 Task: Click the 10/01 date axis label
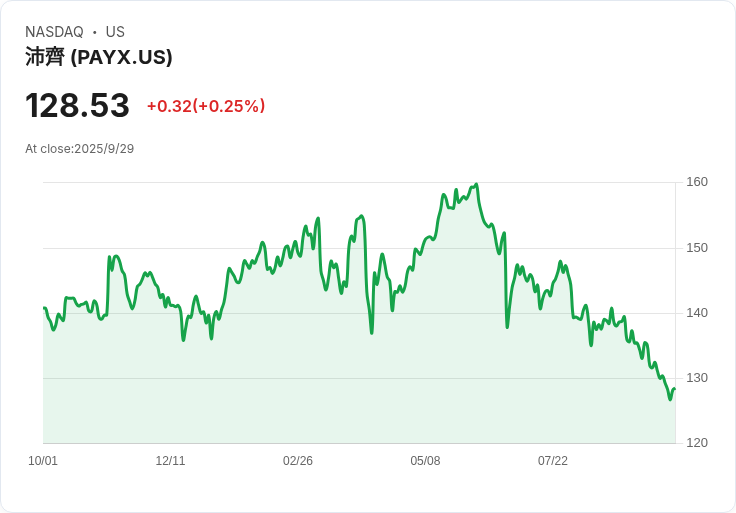point(43,461)
